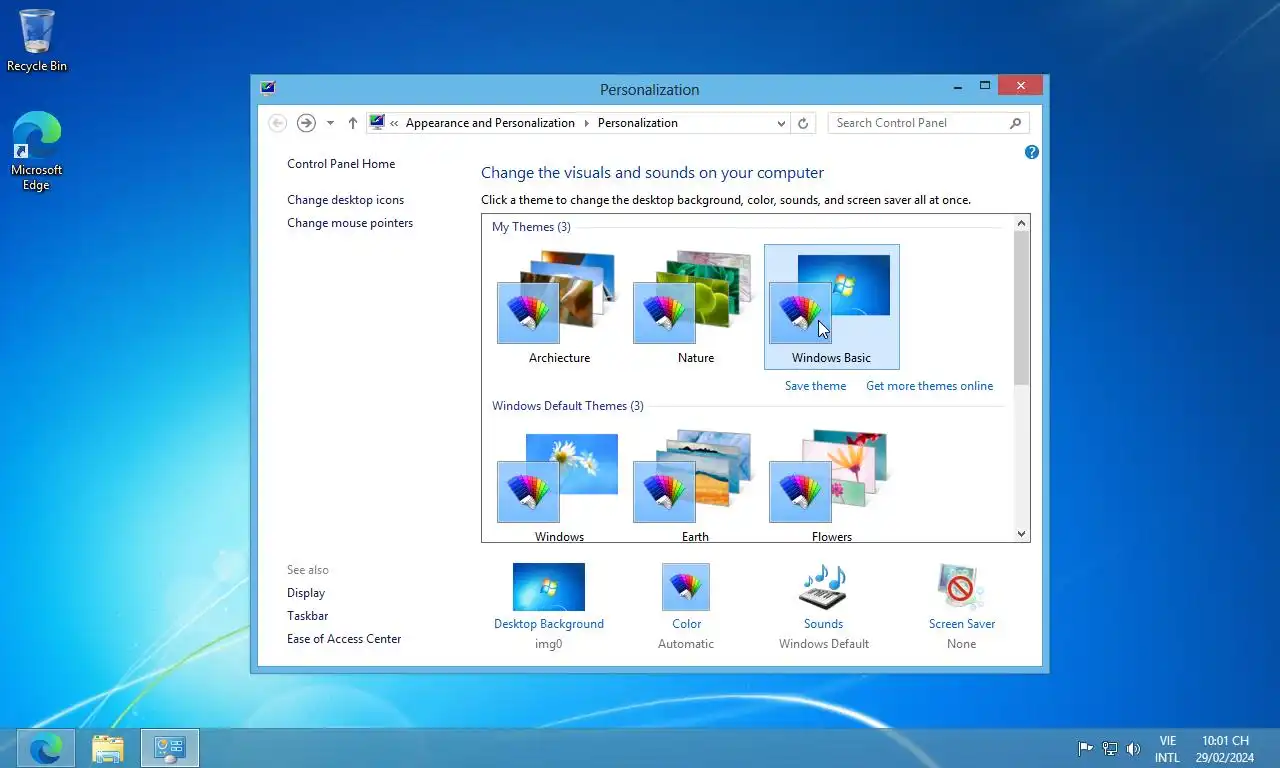Select the Flowers theme thumbnail
This screenshot has height=768, width=1280.
point(831,486)
